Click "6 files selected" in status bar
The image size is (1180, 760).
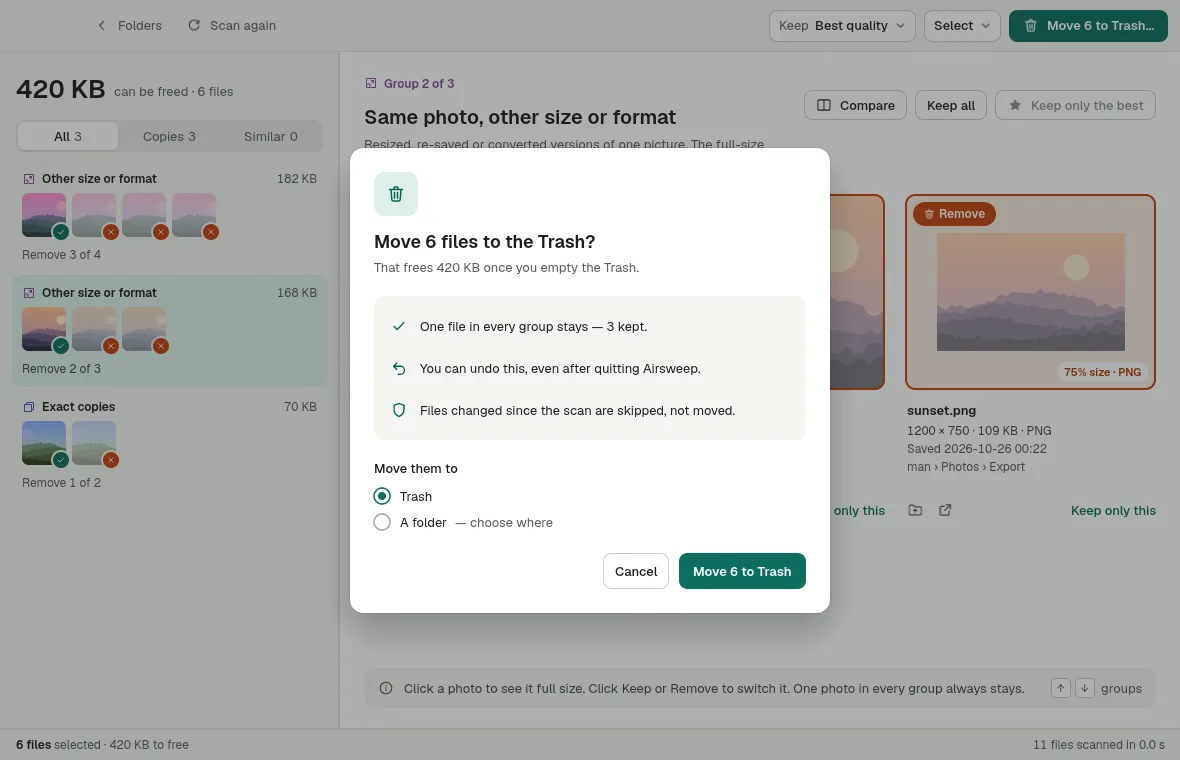click(59, 745)
